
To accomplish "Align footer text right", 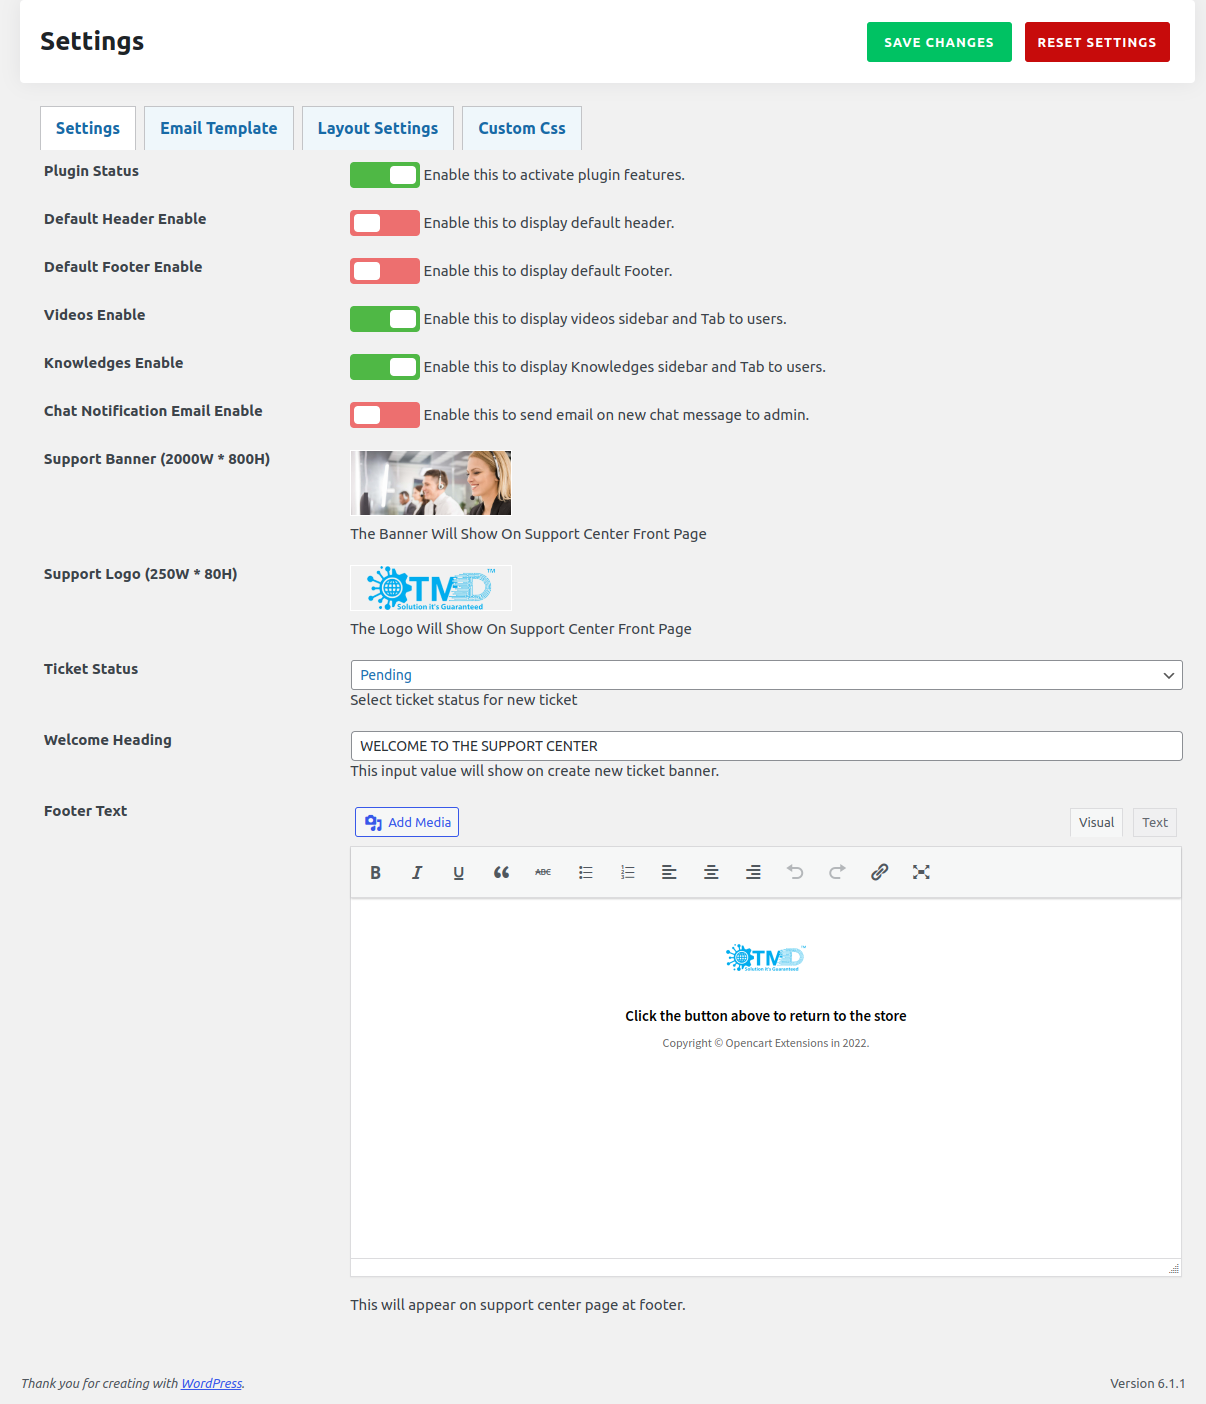I will (x=753, y=872).
